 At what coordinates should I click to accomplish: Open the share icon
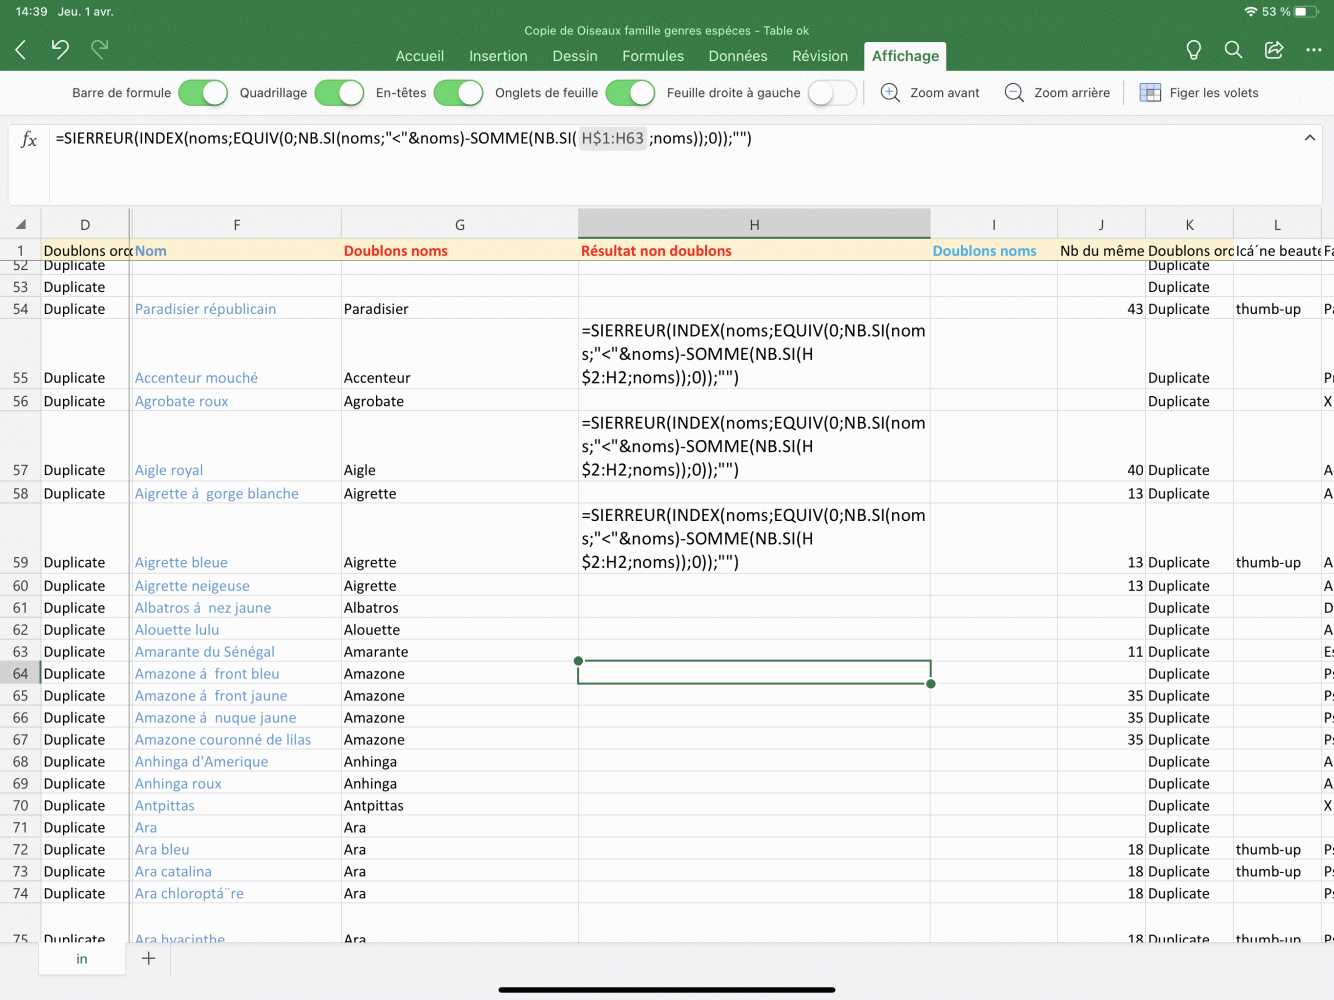[x=1273, y=50]
